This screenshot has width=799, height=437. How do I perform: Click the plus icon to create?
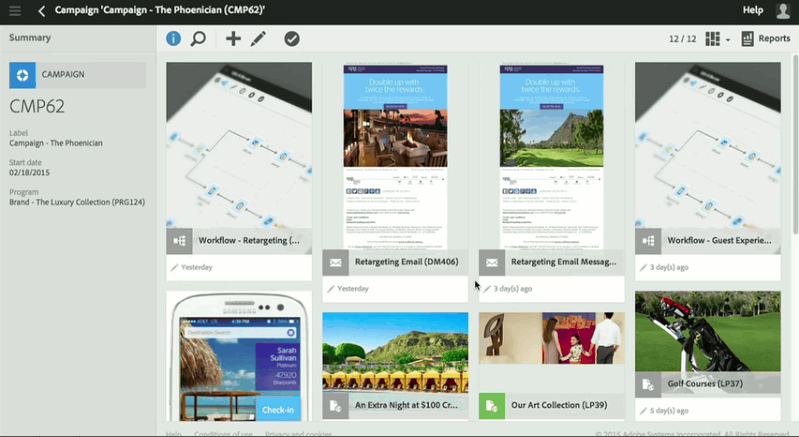coord(233,39)
